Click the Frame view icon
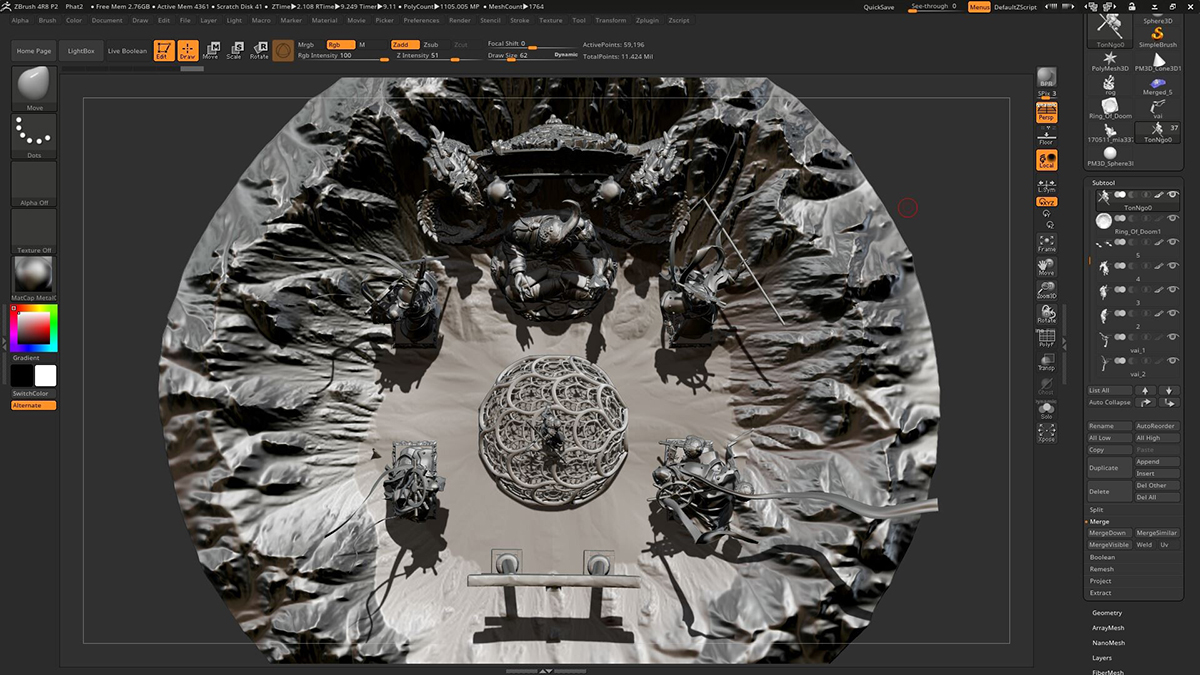The image size is (1200, 675). tap(1046, 243)
